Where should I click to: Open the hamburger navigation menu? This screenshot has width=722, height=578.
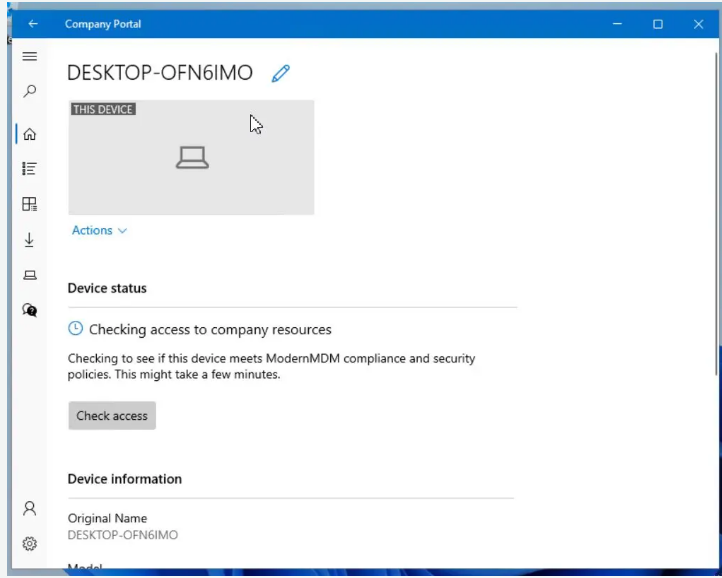pyautogui.click(x=29, y=56)
